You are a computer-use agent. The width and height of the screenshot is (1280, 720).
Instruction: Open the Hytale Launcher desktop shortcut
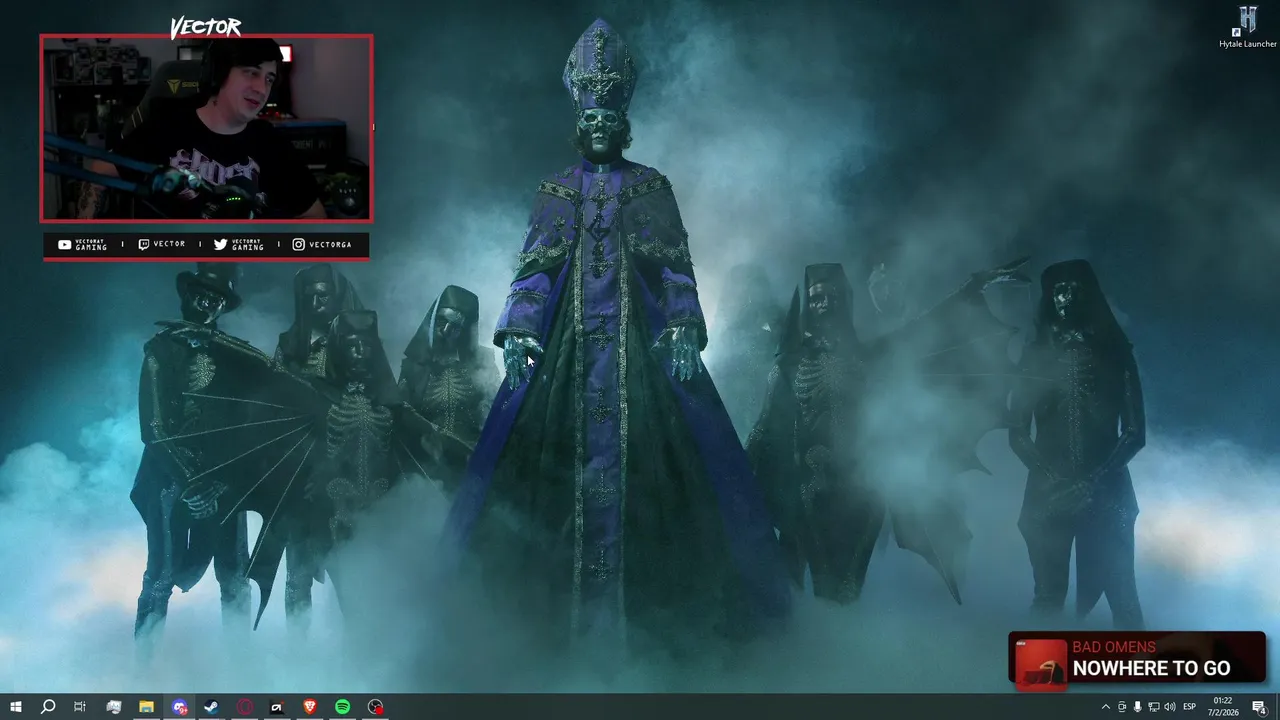pos(1247,27)
